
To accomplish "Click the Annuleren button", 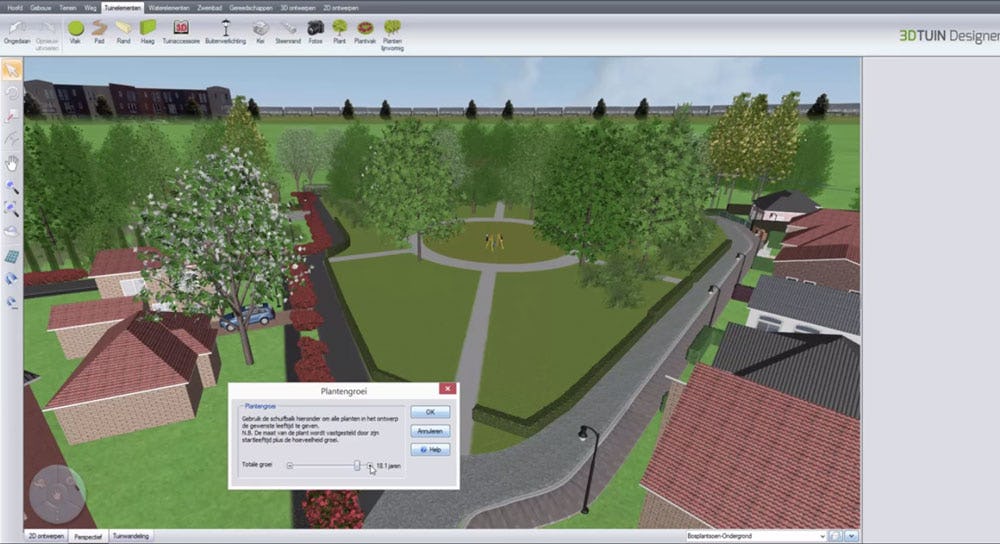I will (x=430, y=431).
